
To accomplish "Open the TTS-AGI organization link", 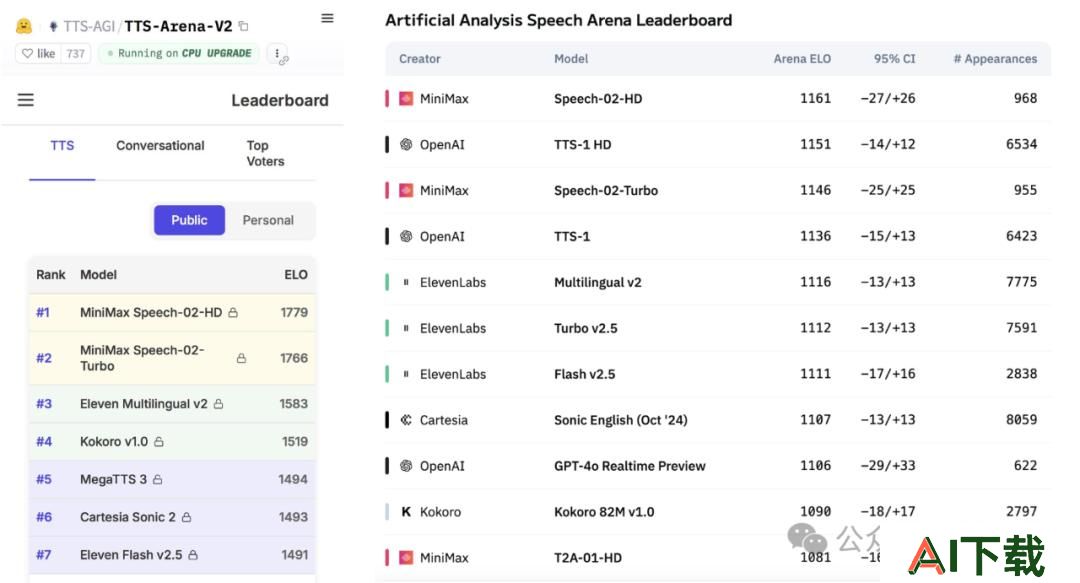I will [89, 26].
